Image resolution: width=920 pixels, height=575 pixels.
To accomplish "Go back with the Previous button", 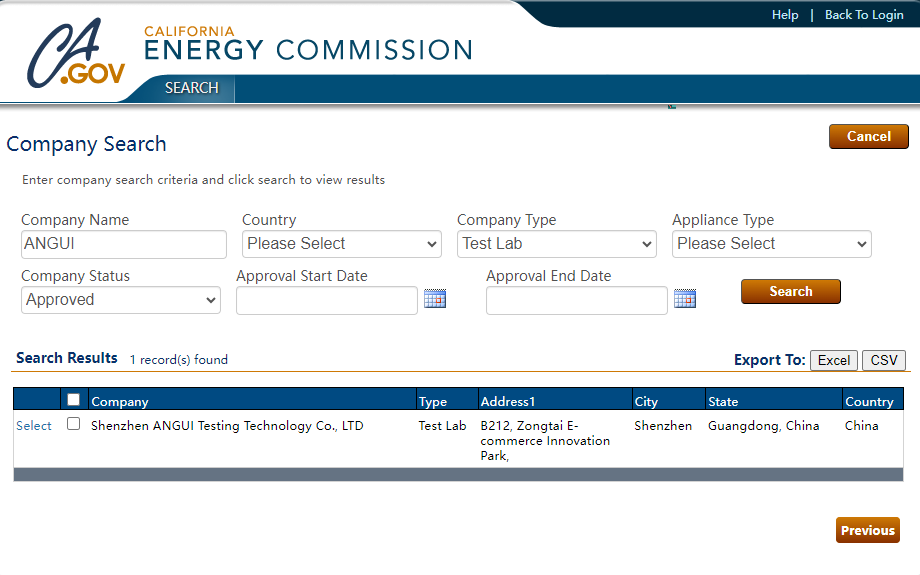I will (867, 531).
